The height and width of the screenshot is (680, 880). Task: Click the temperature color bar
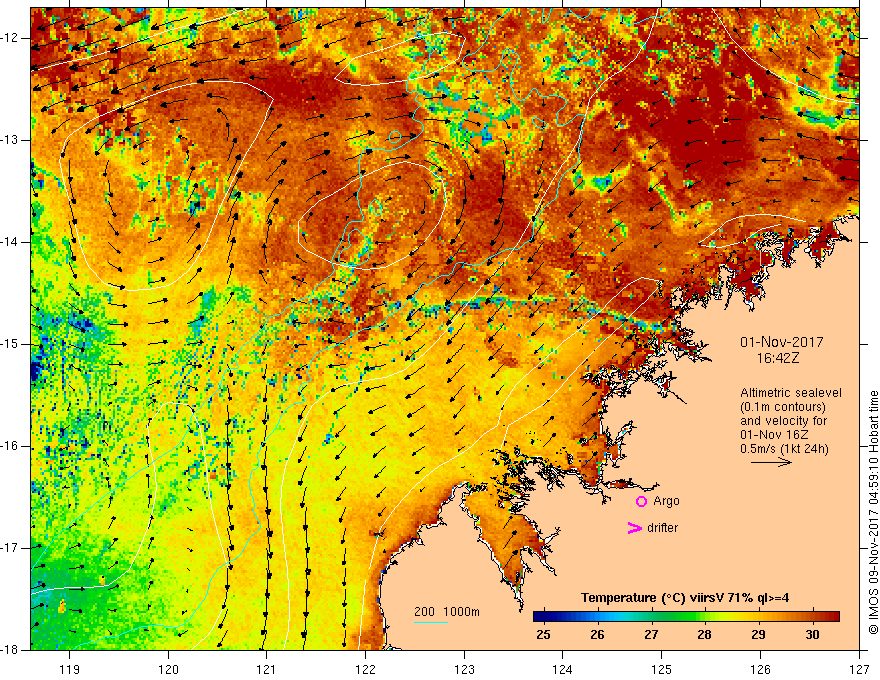[686, 617]
